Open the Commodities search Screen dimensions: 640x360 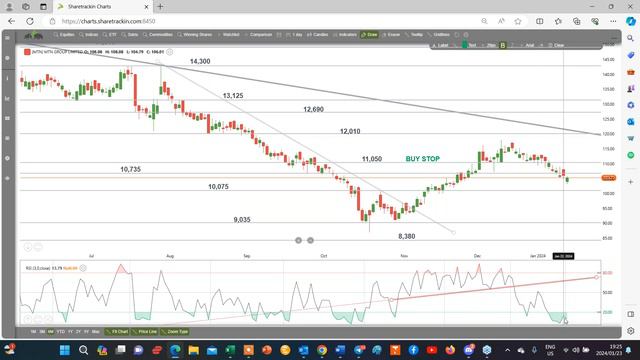(158, 35)
